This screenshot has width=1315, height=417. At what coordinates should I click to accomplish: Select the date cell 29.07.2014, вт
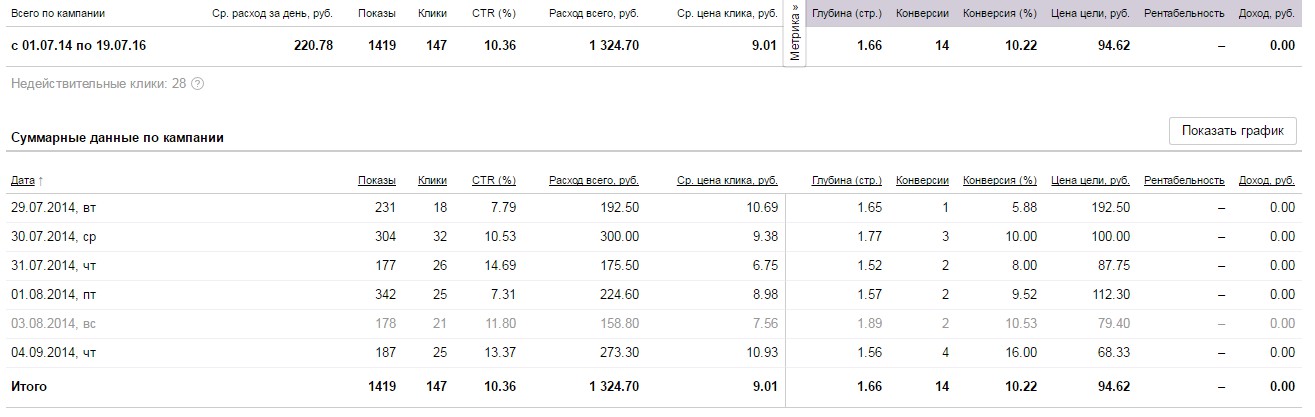pyautogui.click(x=53, y=208)
